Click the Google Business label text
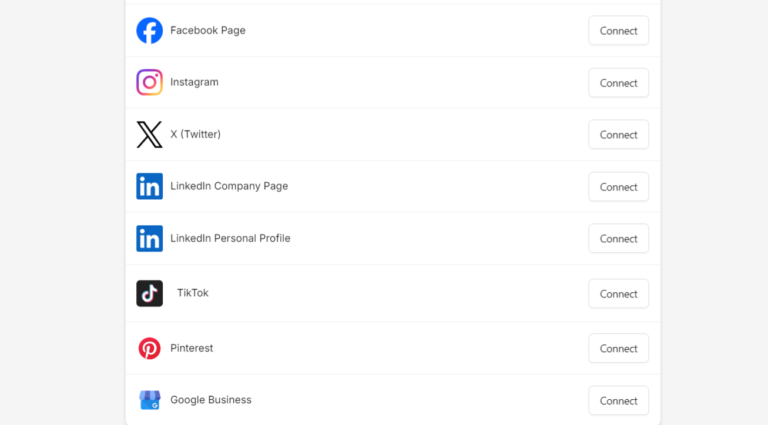Screen dimensions: 768x425 (x=210, y=400)
